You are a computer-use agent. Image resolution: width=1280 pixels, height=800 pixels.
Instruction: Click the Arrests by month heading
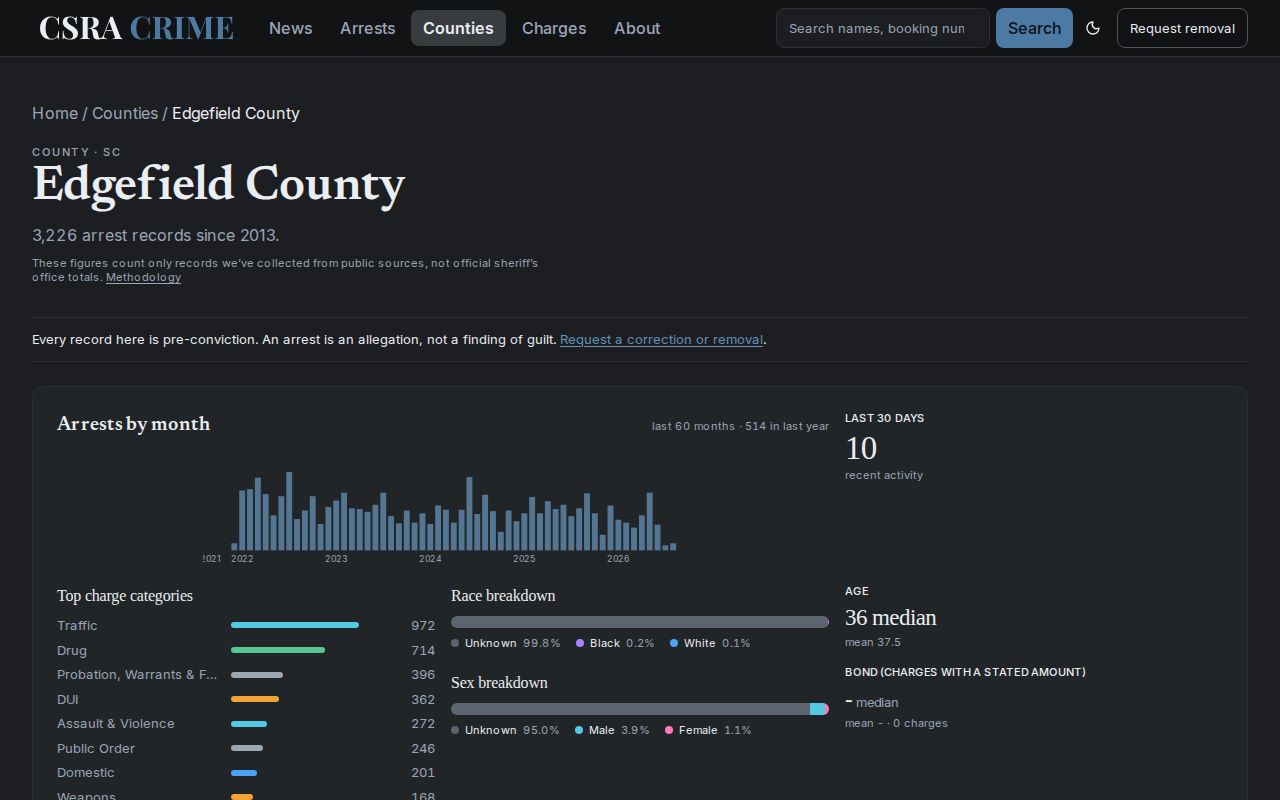(x=134, y=424)
